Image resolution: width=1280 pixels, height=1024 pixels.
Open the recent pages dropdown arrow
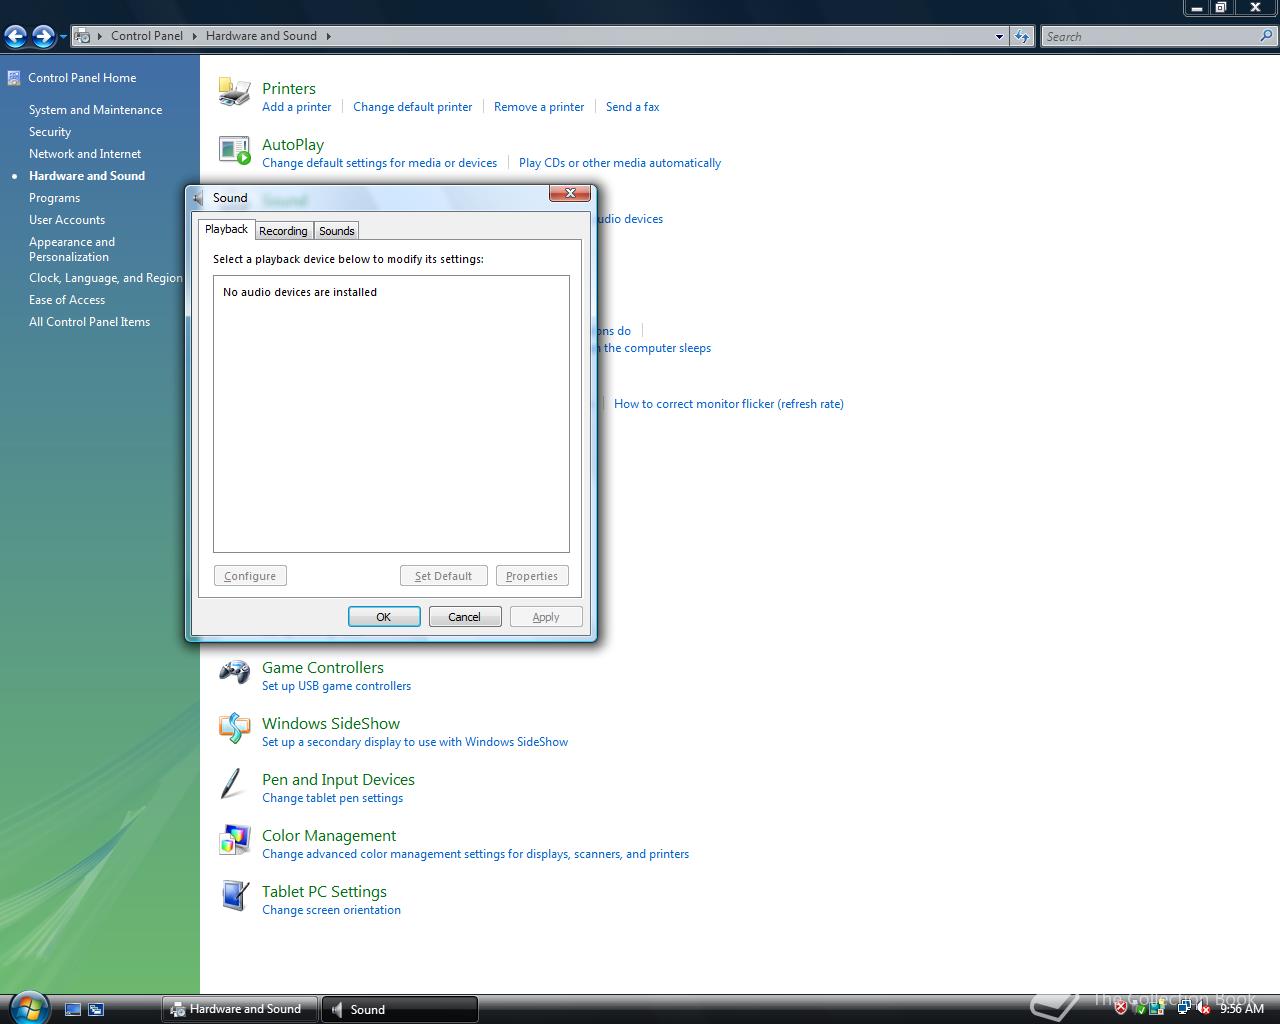(x=63, y=37)
